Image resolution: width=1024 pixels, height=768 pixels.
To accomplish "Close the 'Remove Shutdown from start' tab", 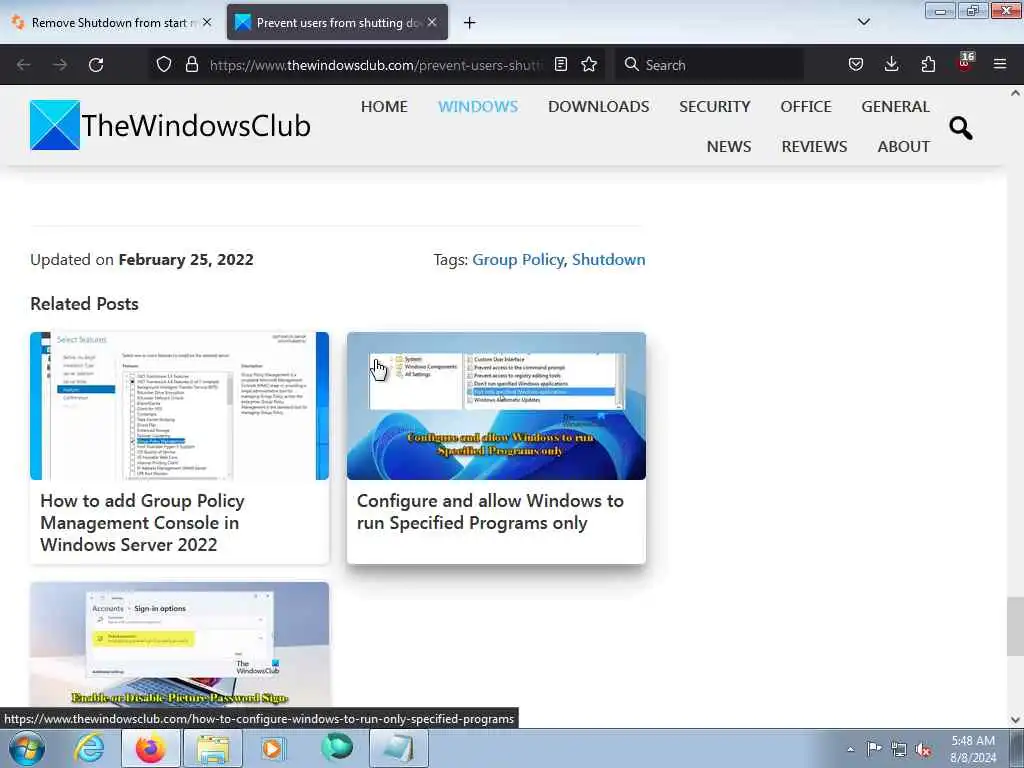I will pyautogui.click(x=207, y=22).
